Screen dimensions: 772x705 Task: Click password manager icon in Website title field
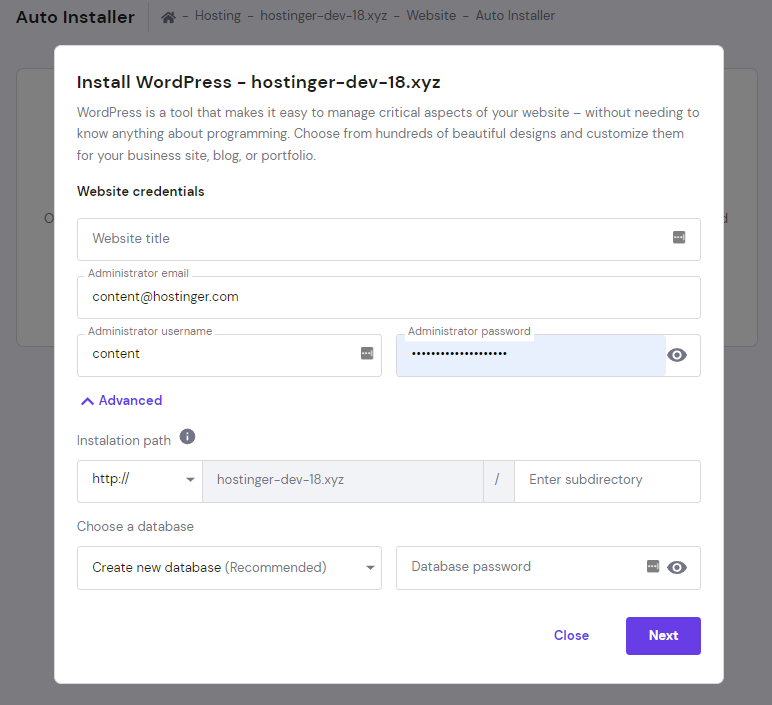click(x=679, y=238)
